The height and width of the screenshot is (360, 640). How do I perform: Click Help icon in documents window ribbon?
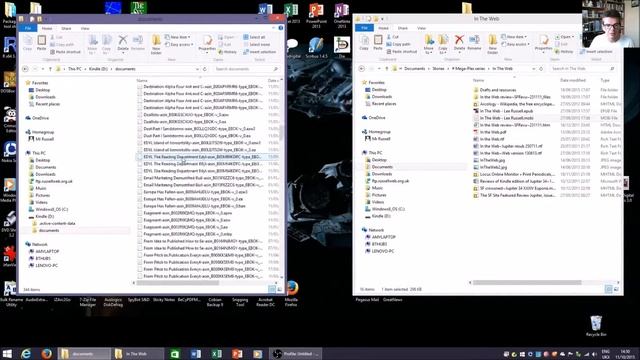pyautogui.click(x=281, y=28)
